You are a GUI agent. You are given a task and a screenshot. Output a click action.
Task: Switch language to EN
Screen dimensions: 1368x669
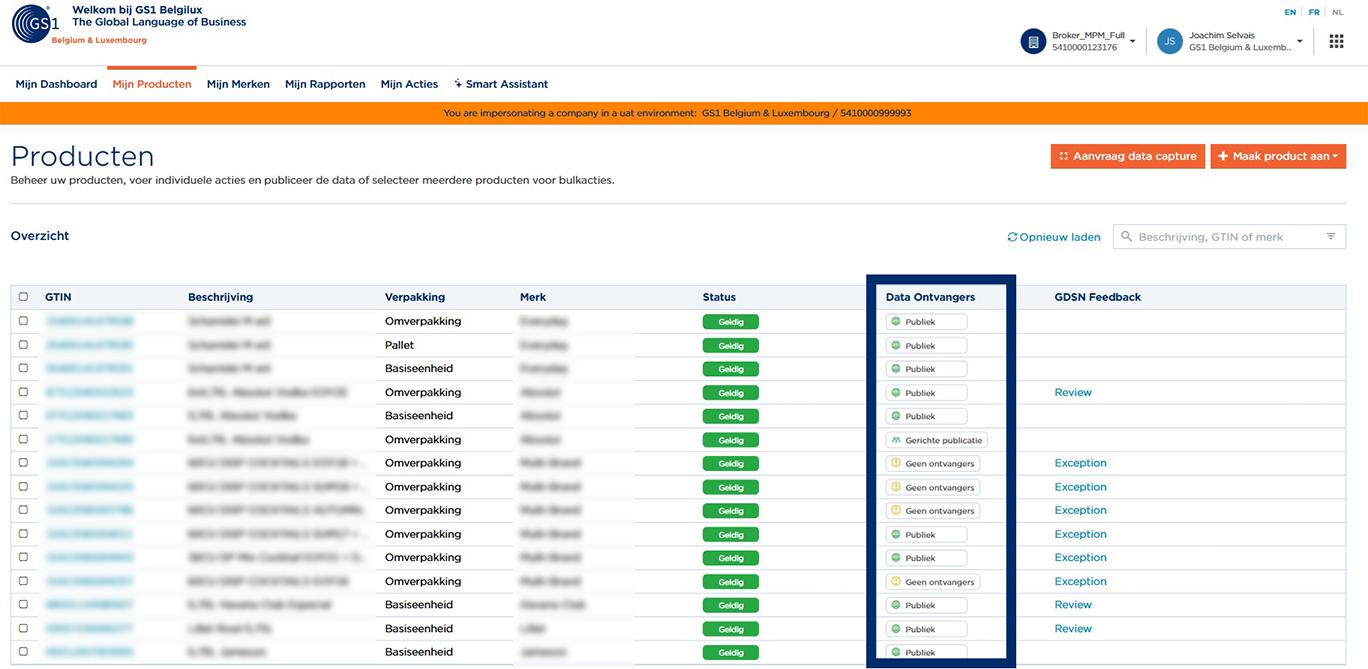[1290, 12]
